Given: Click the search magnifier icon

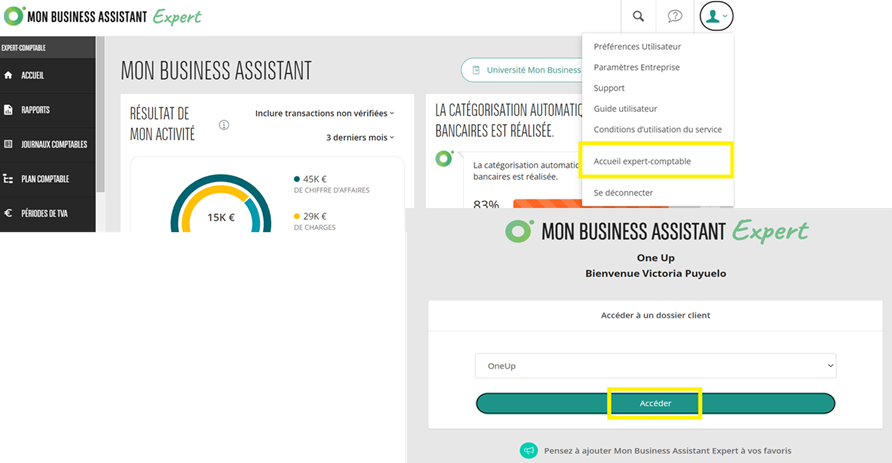Looking at the screenshot, I should point(638,16).
